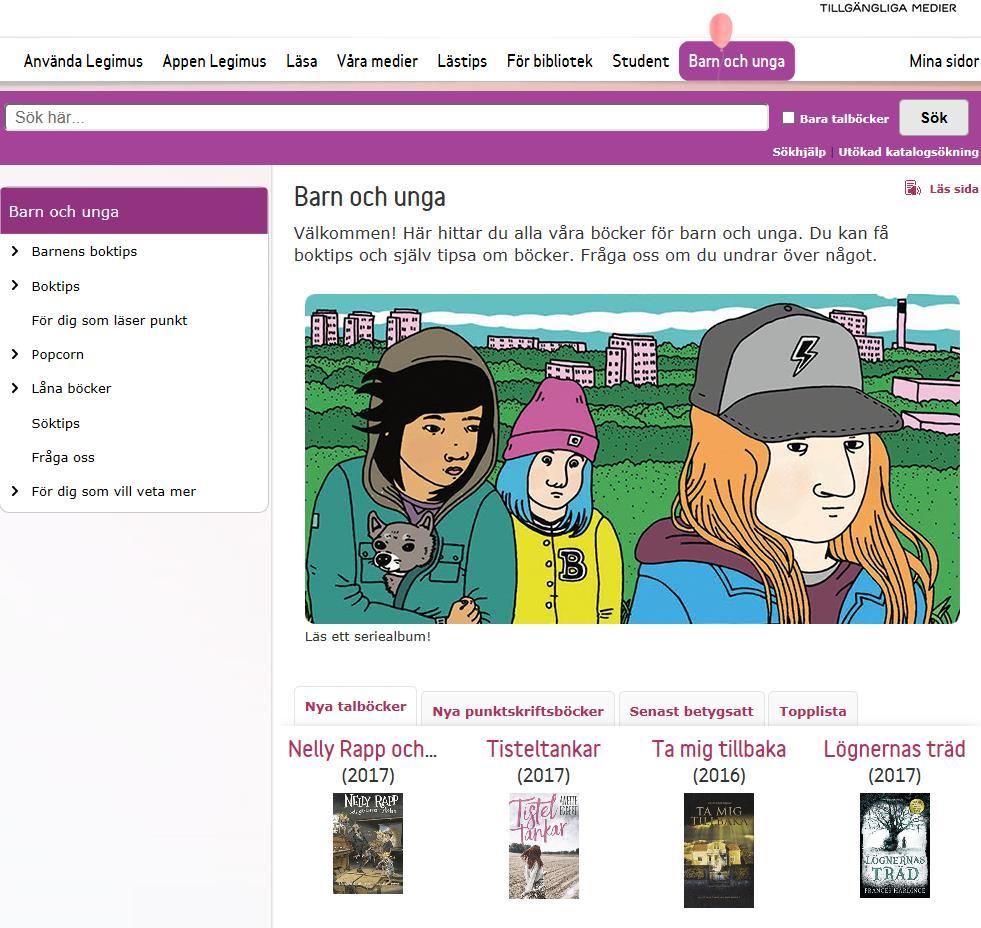The width and height of the screenshot is (981, 928).
Task: Open the För bibliotek menu
Action: coord(550,61)
